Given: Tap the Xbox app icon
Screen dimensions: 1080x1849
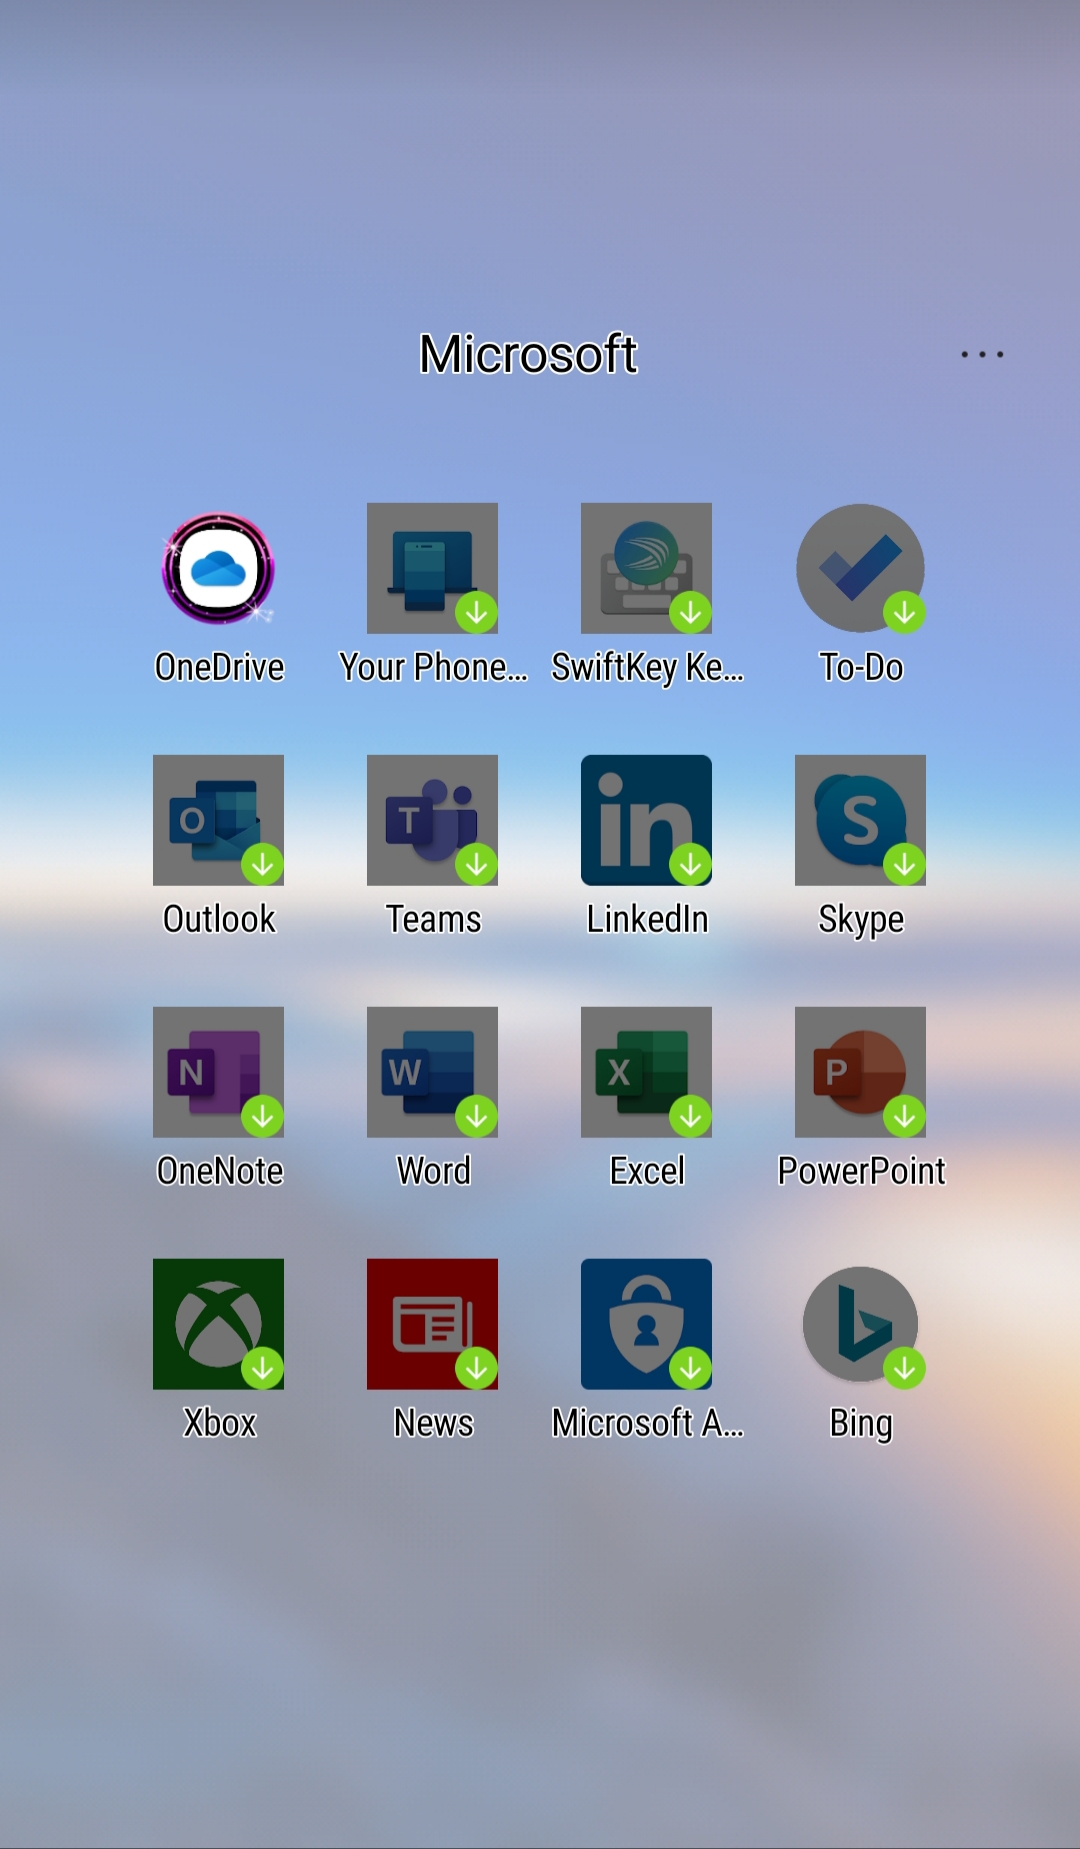Looking at the screenshot, I should click(x=218, y=1324).
